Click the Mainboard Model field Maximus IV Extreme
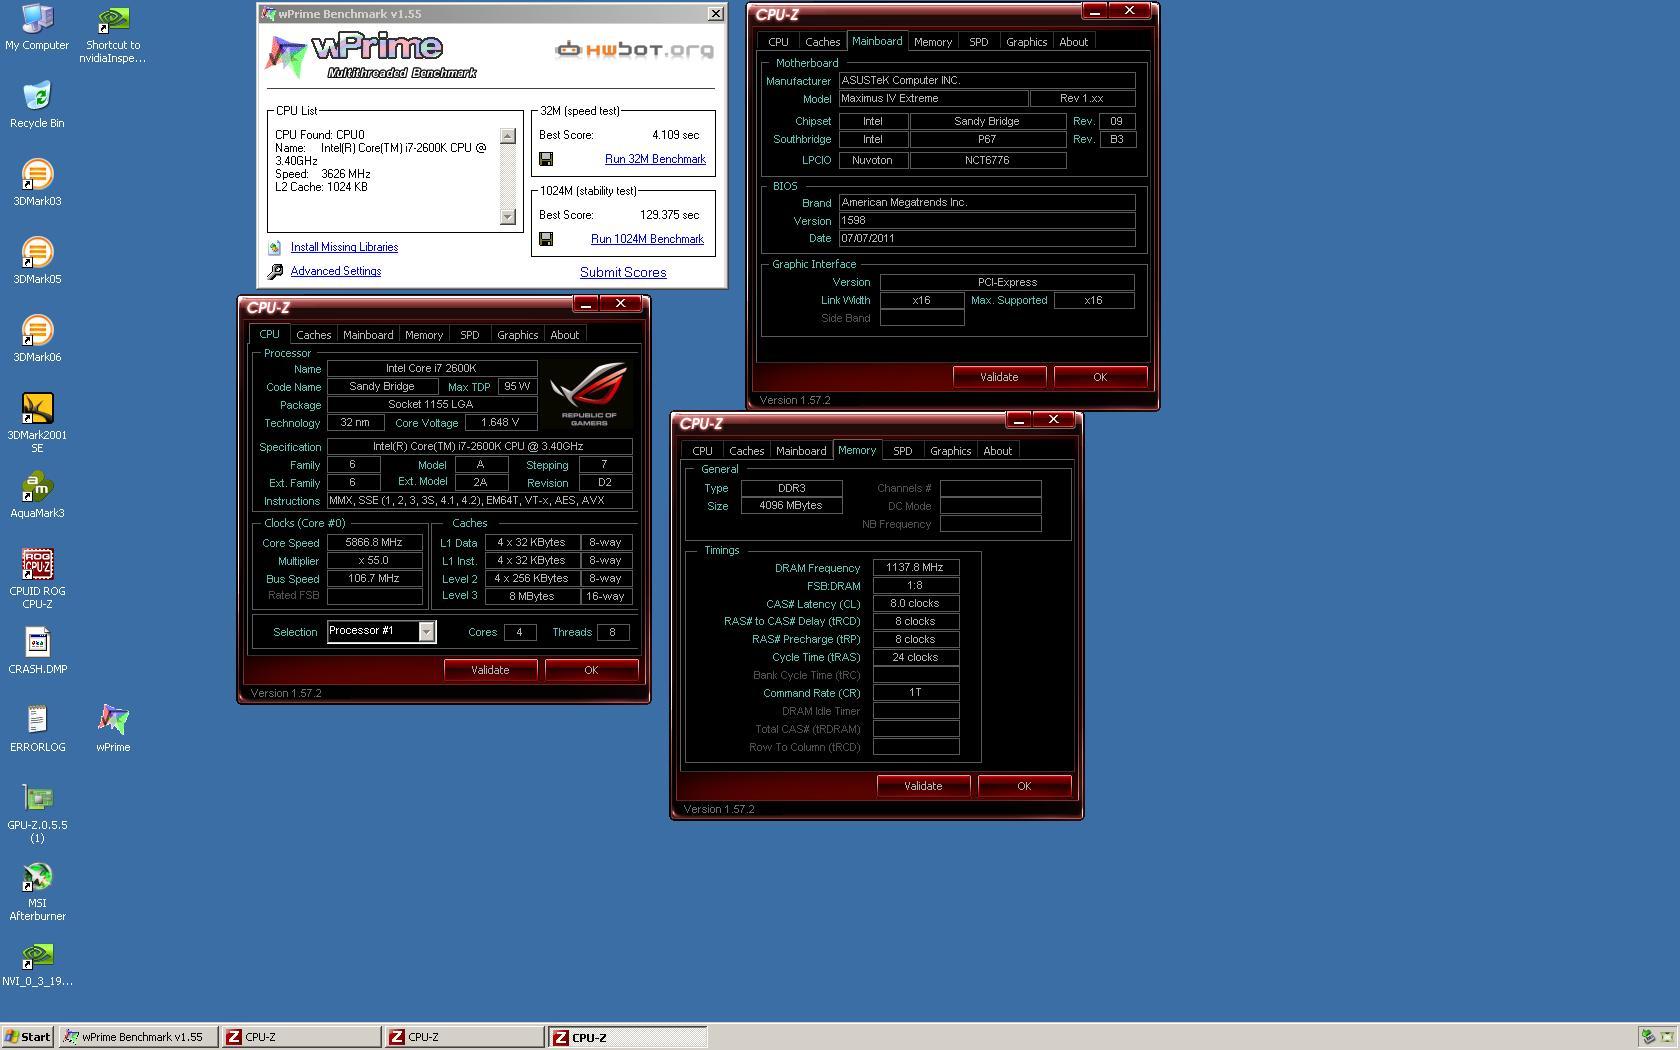The height and width of the screenshot is (1050, 1680). (x=933, y=98)
